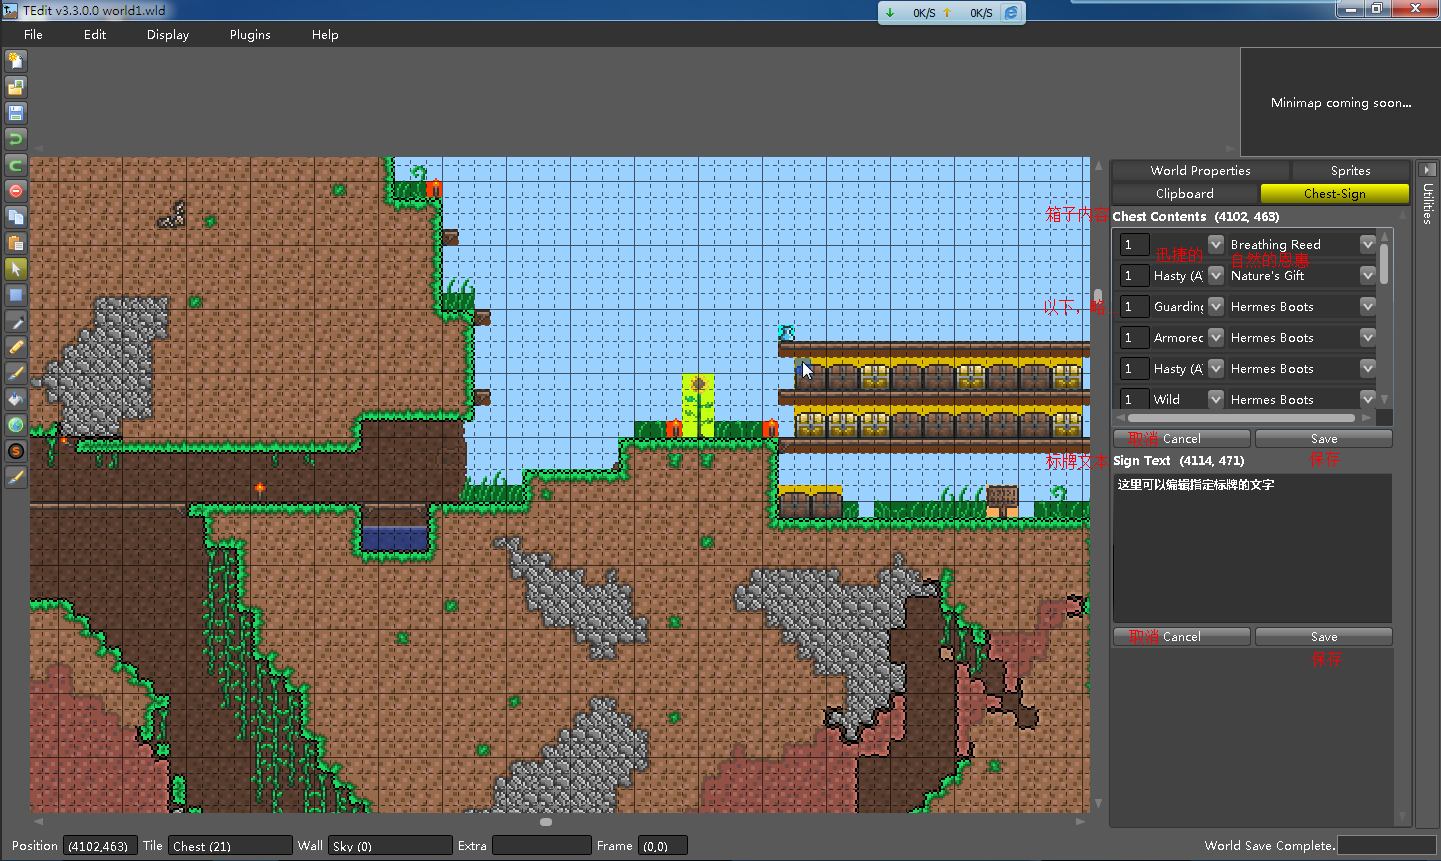Select the Arrow pointer tool
Viewport: 1441px width, 861px height.
[x=16, y=269]
